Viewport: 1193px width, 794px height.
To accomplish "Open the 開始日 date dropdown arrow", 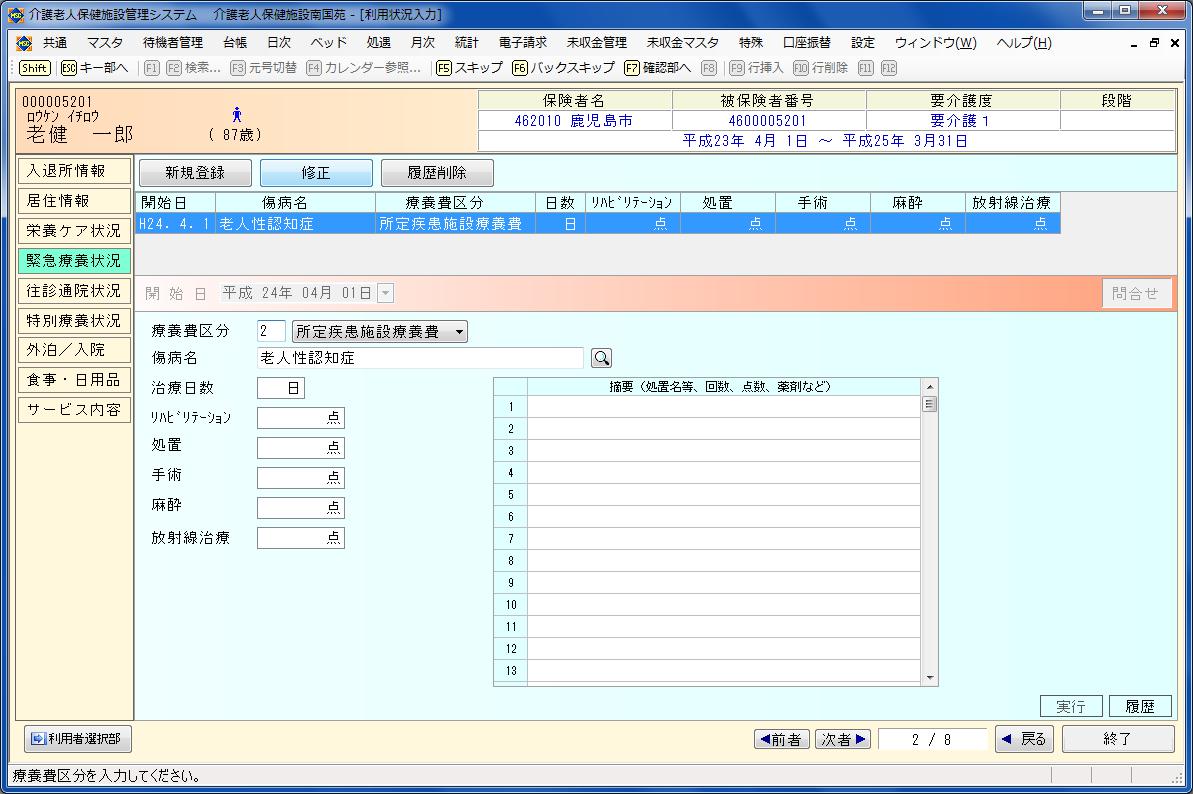I will pos(386,293).
